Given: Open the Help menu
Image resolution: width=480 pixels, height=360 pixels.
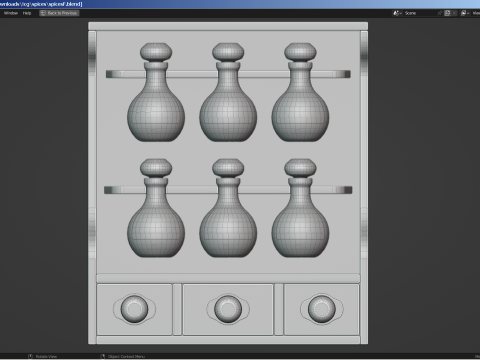Looking at the screenshot, I should (27, 13).
